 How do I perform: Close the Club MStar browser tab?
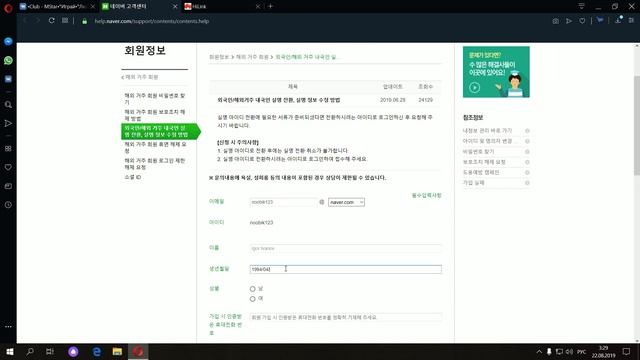[x=93, y=7]
